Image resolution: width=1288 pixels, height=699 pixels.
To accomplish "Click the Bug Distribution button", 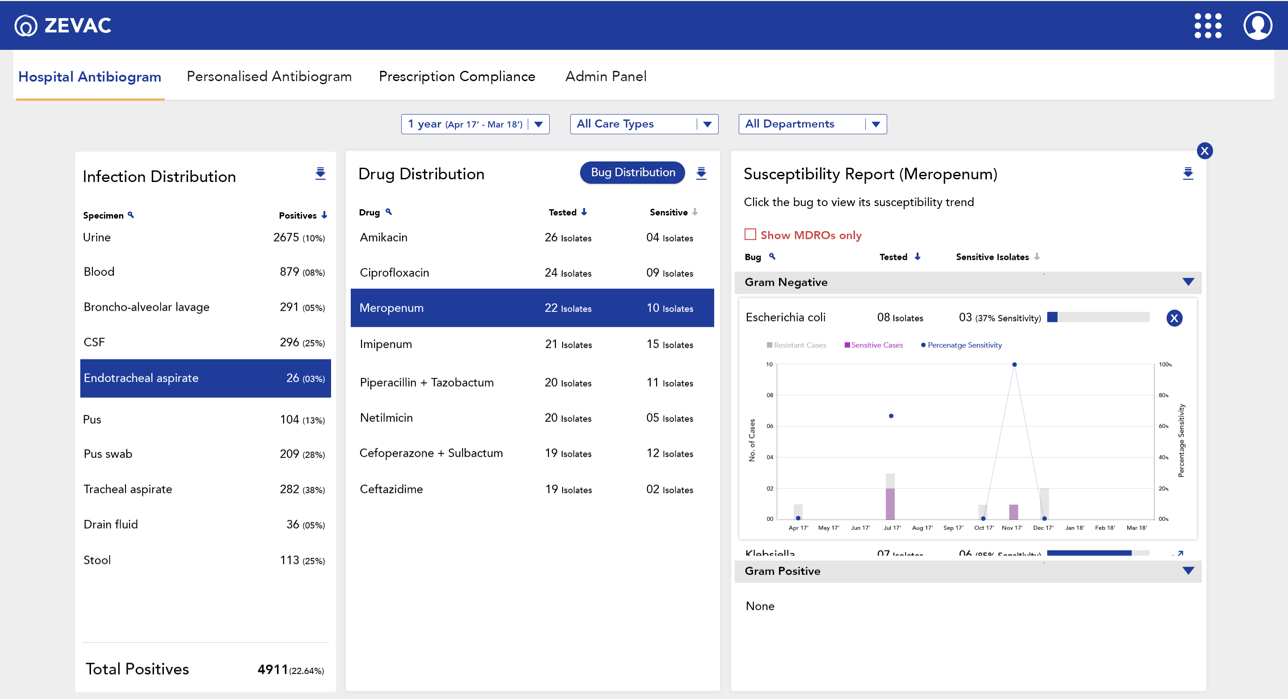I will (632, 173).
